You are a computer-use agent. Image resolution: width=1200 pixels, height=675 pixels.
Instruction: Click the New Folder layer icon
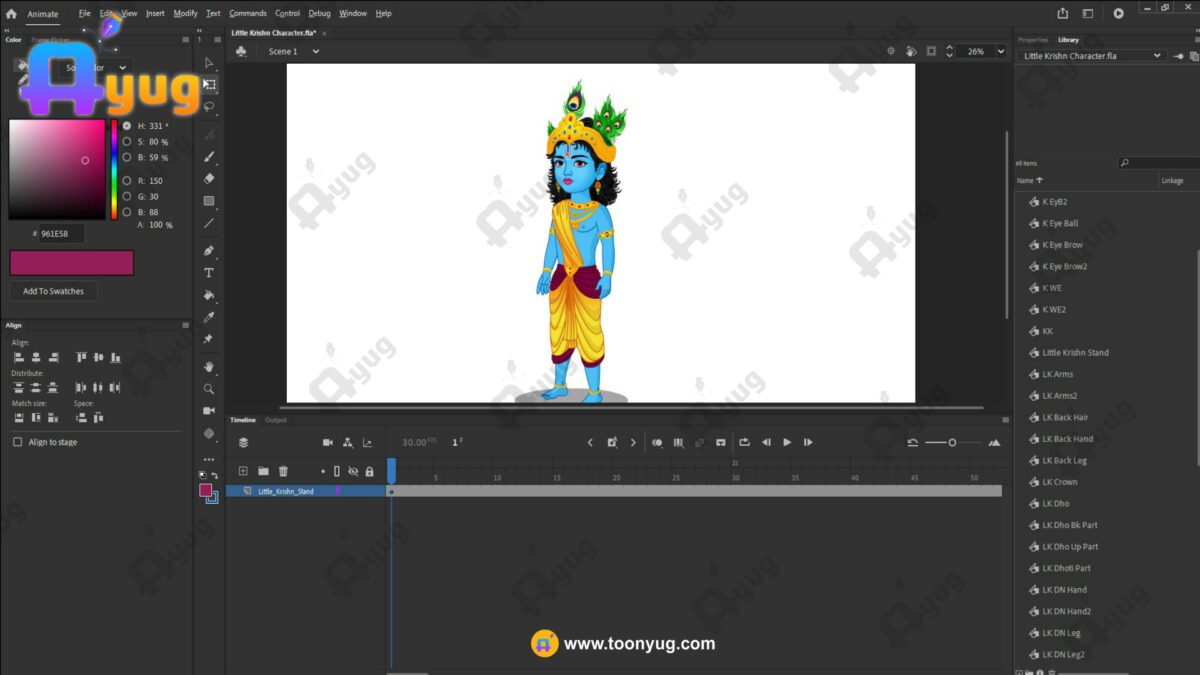(263, 471)
